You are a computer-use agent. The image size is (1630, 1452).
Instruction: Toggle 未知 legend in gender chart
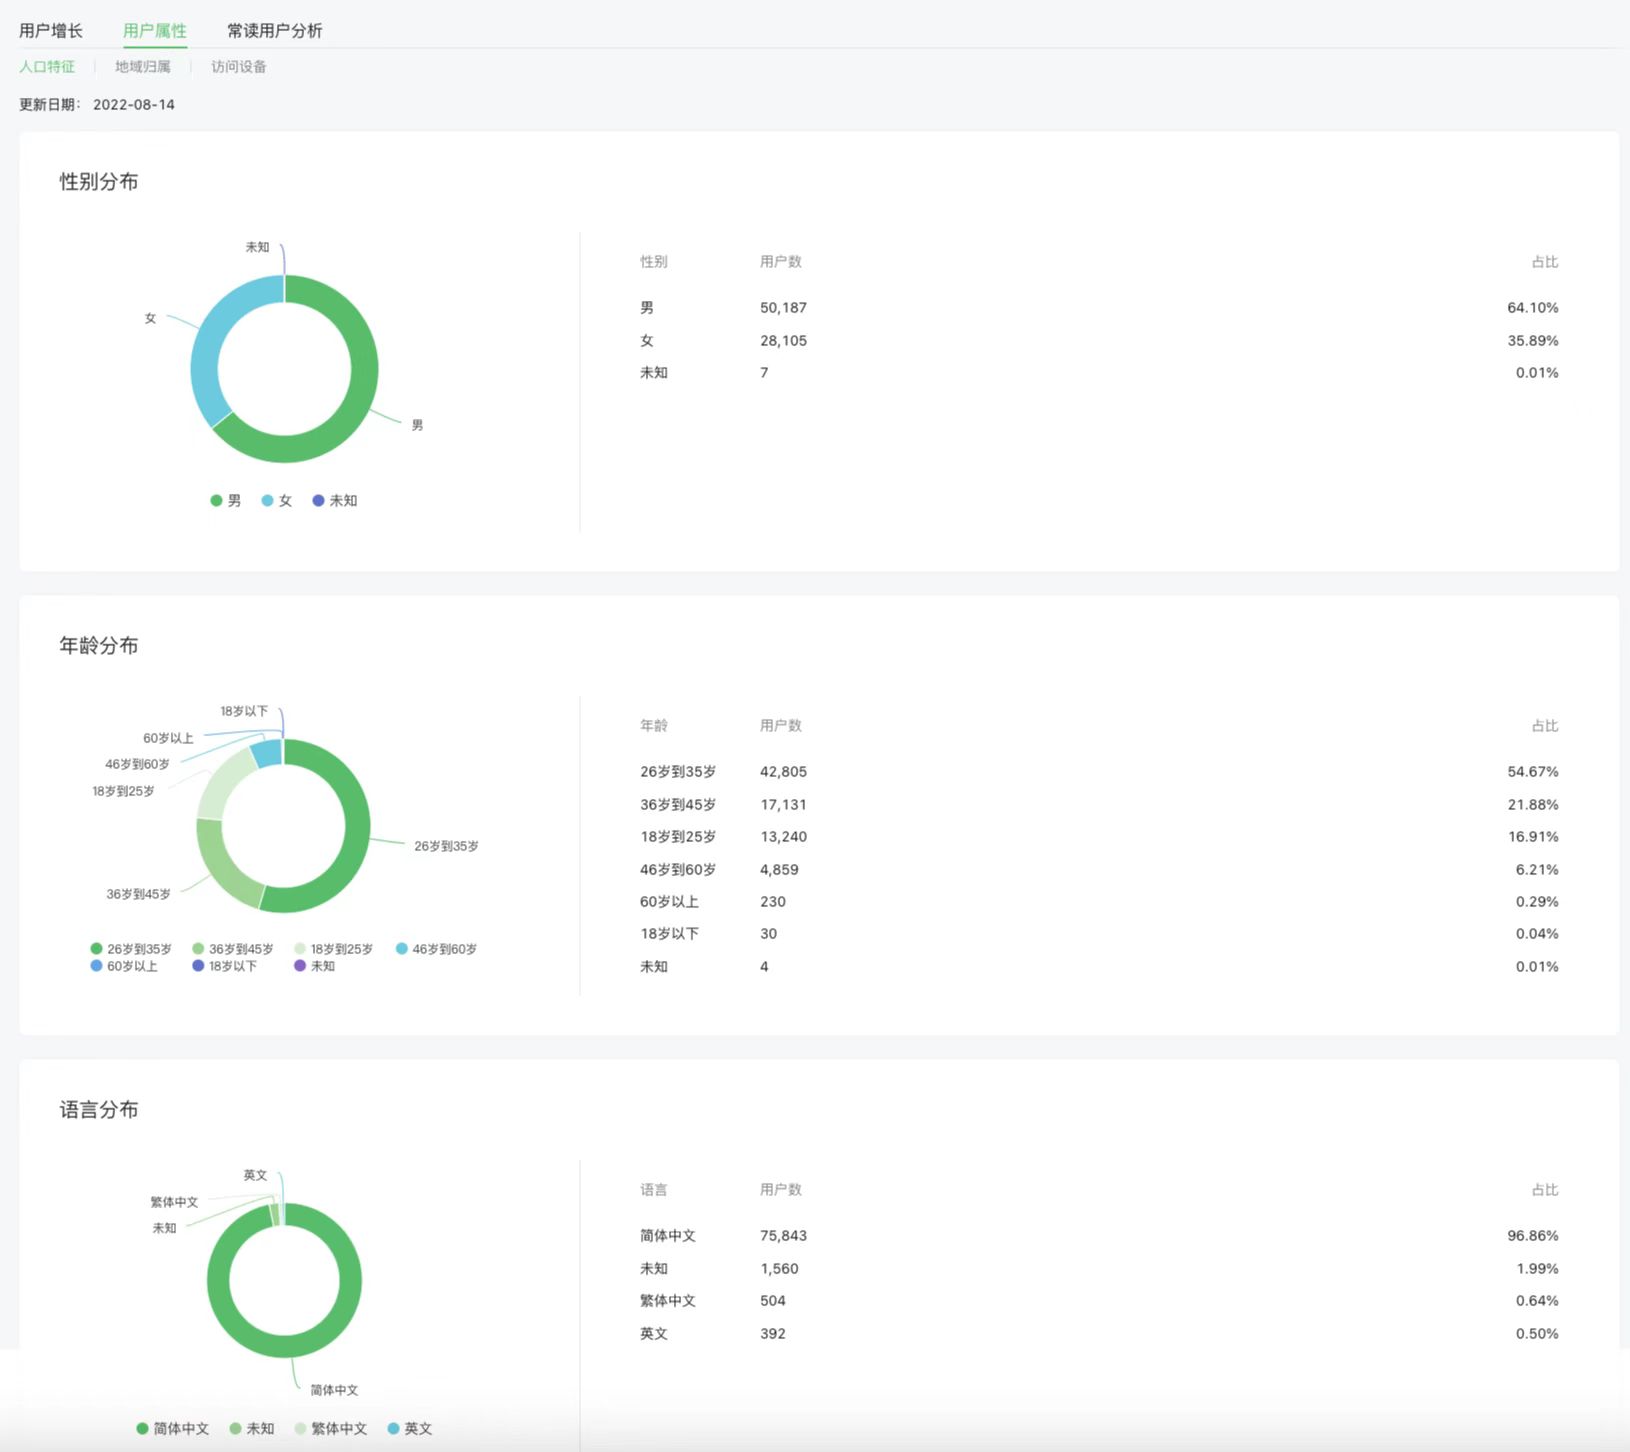click(335, 501)
